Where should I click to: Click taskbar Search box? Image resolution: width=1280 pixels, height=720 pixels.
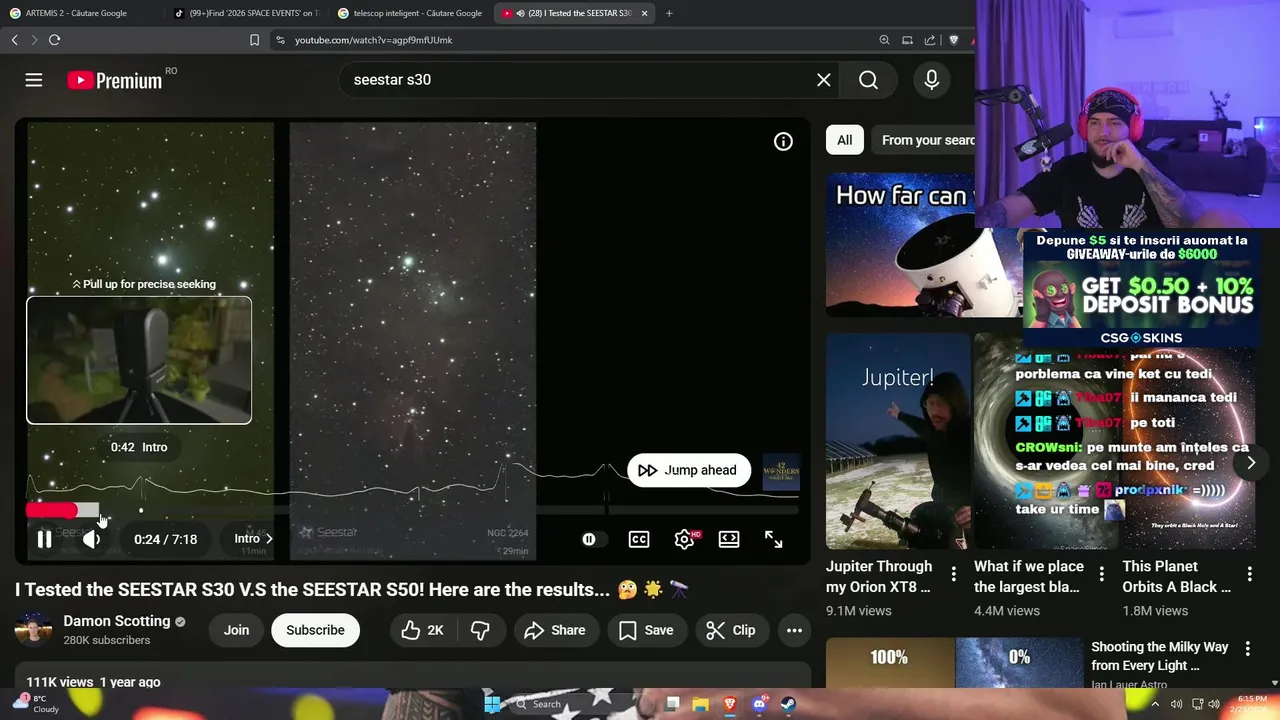[x=575, y=704]
